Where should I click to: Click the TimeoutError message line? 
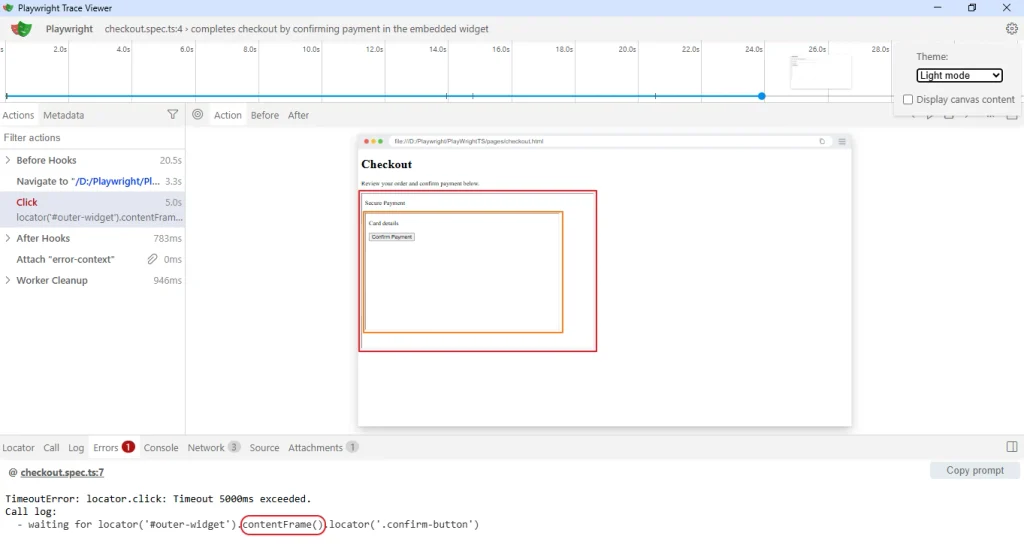158,499
